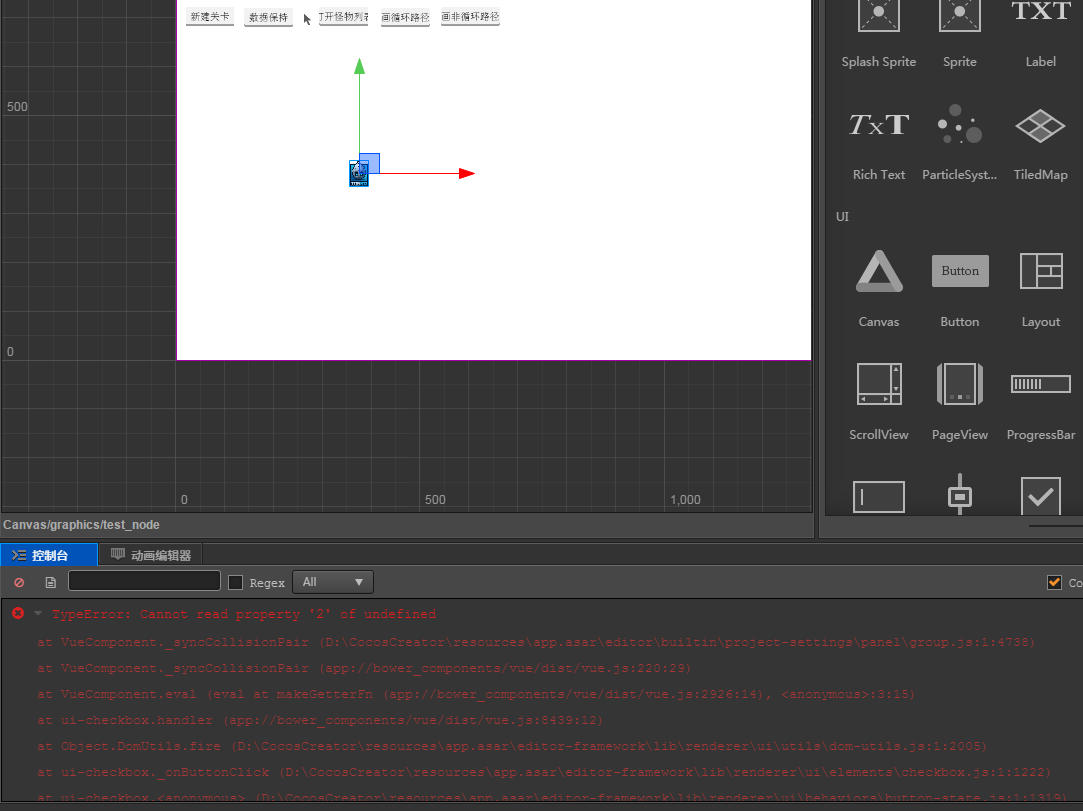Screen dimensions: 1083x811
Task: Click the 新建关卡 button
Action: (x=210, y=17)
